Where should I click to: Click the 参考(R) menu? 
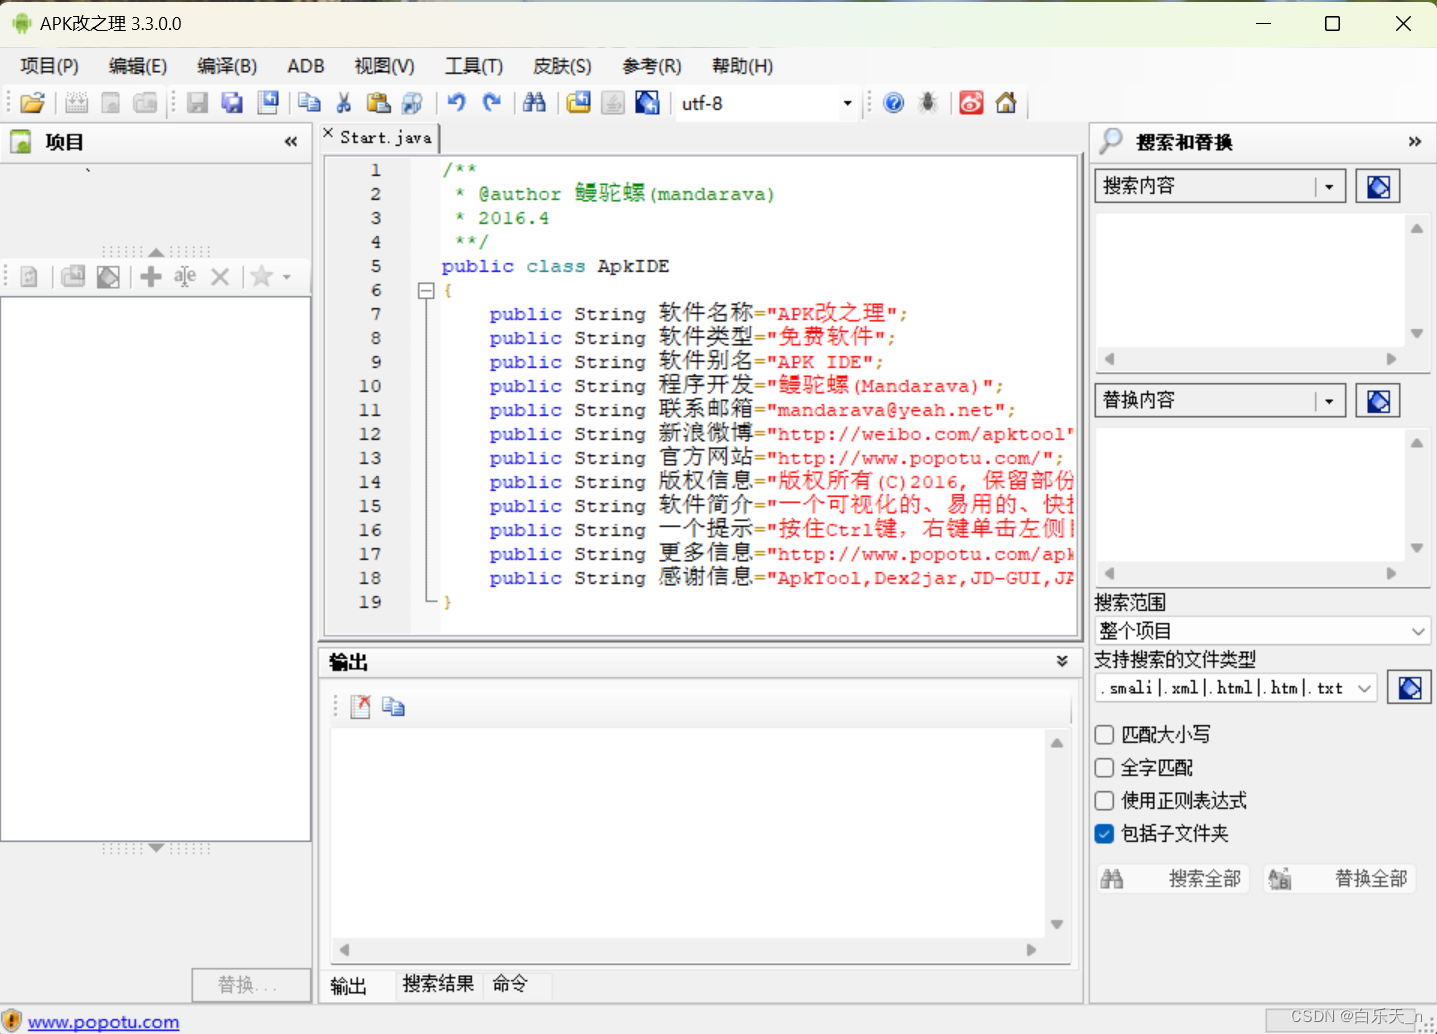coord(652,66)
